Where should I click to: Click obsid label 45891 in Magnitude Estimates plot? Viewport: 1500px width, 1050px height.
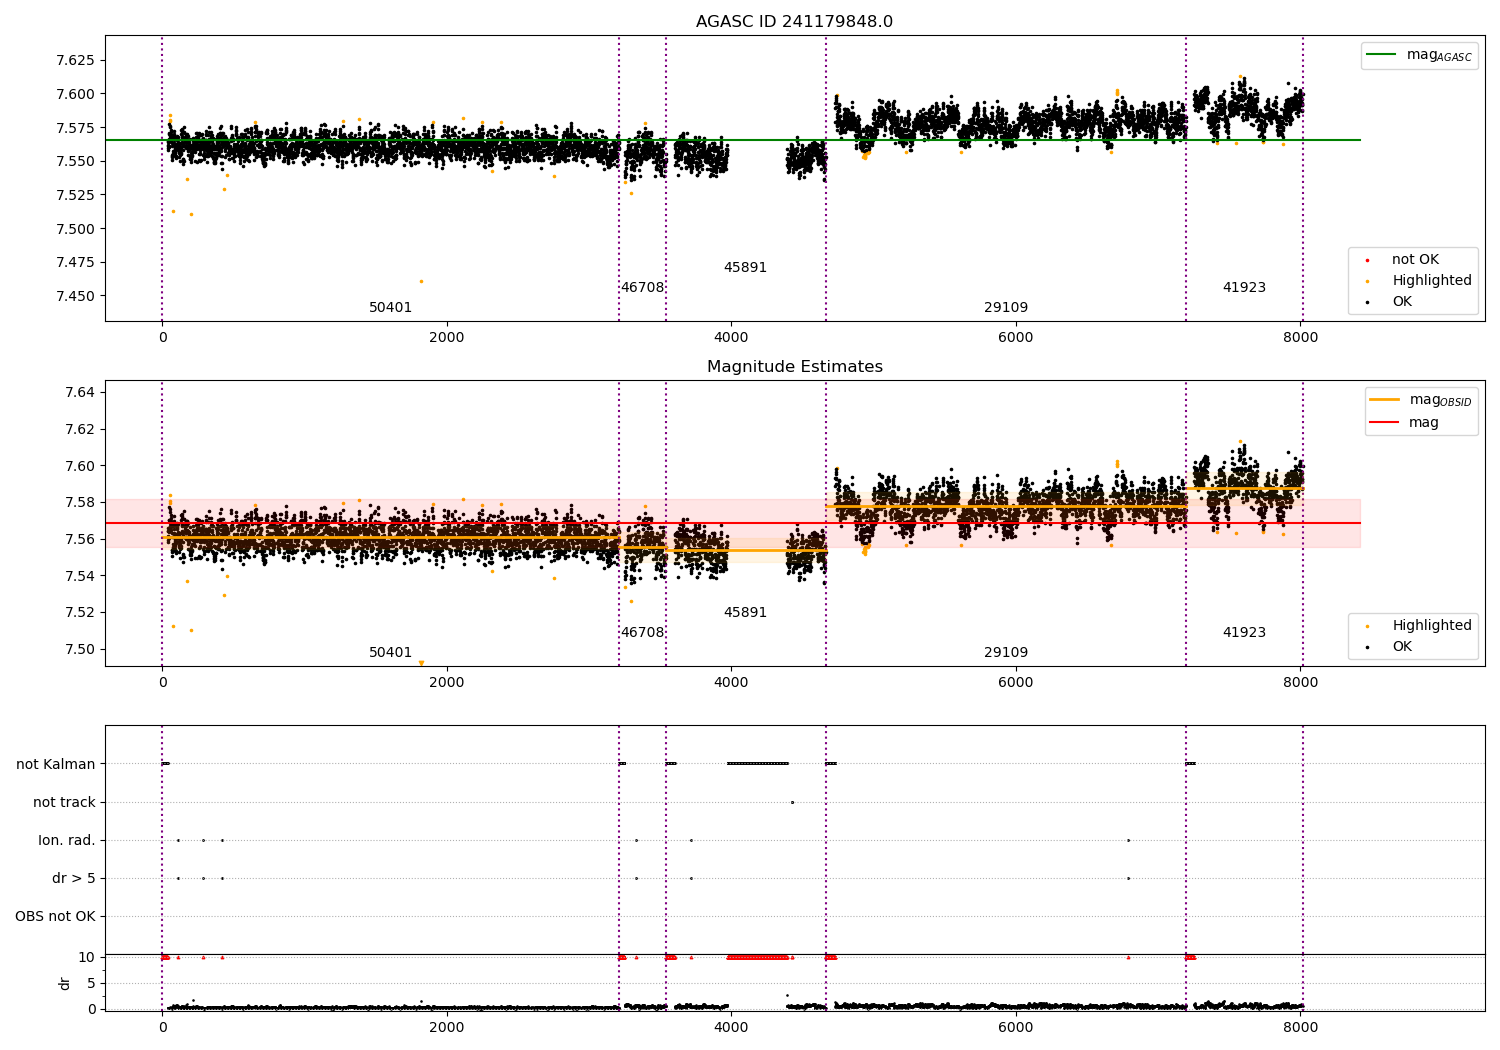click(x=745, y=613)
